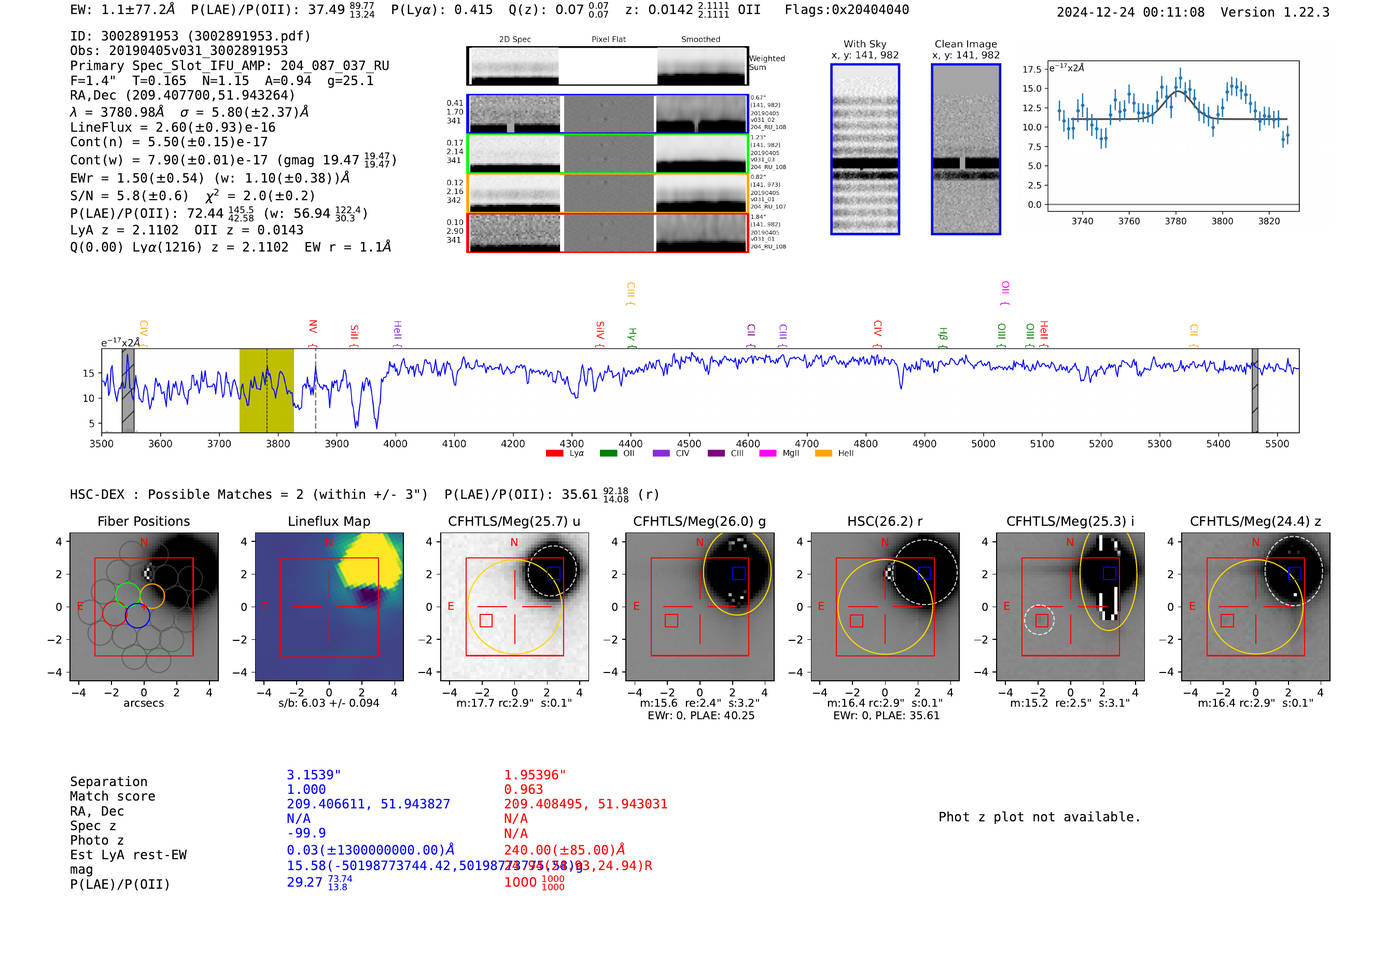Click the blue fiber circle
This screenshot has height=953, width=1400.
point(138,616)
